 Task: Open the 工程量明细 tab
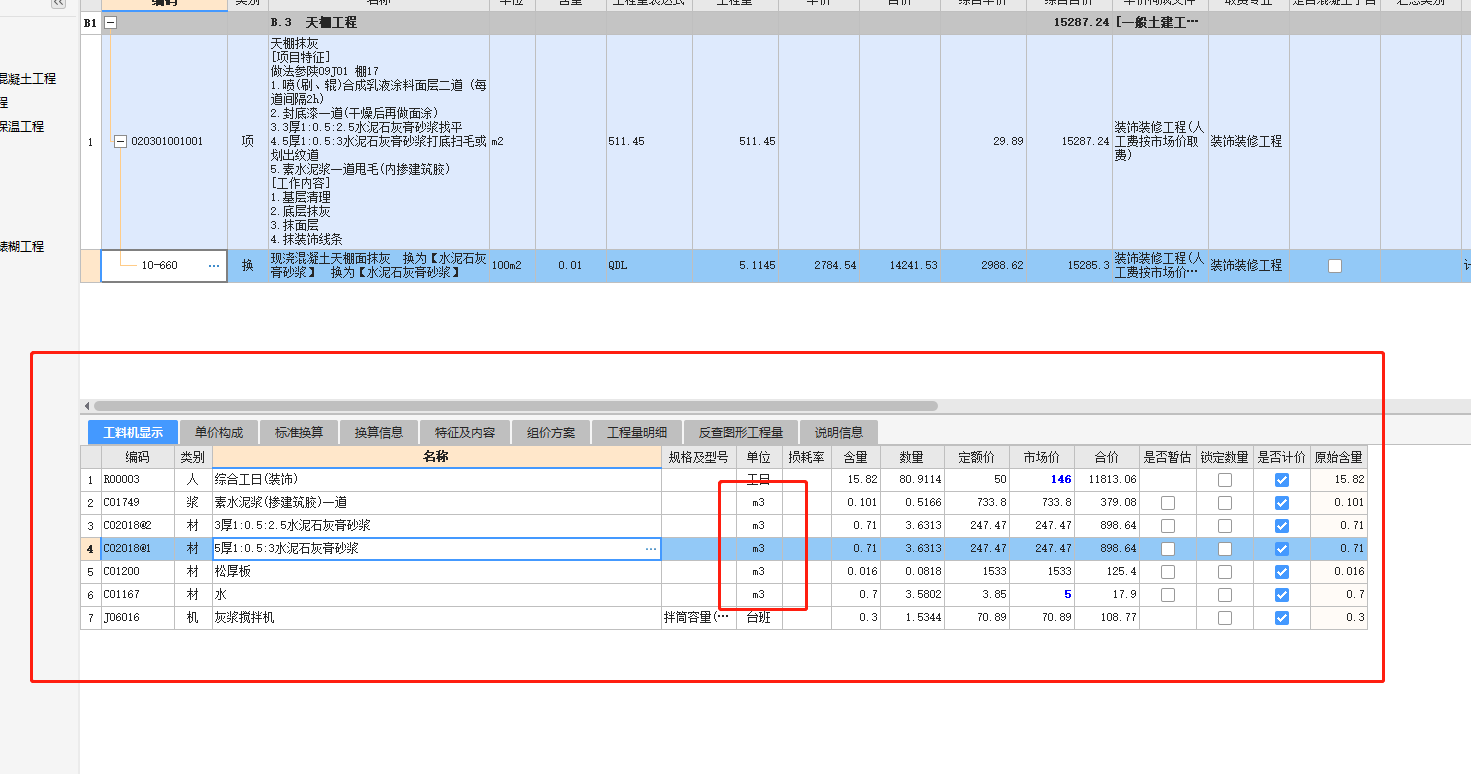[637, 433]
